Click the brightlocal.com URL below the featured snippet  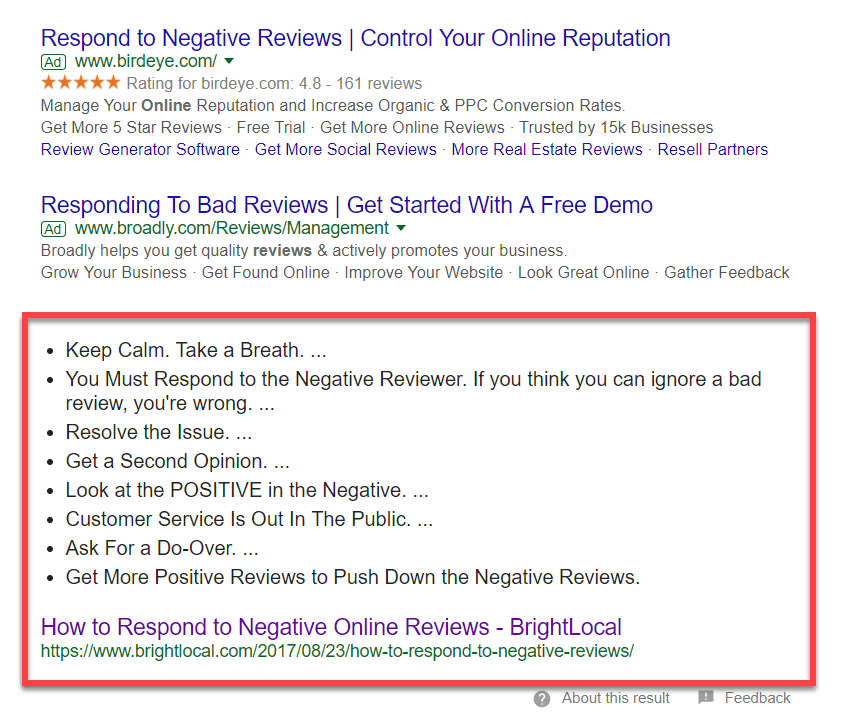click(337, 650)
